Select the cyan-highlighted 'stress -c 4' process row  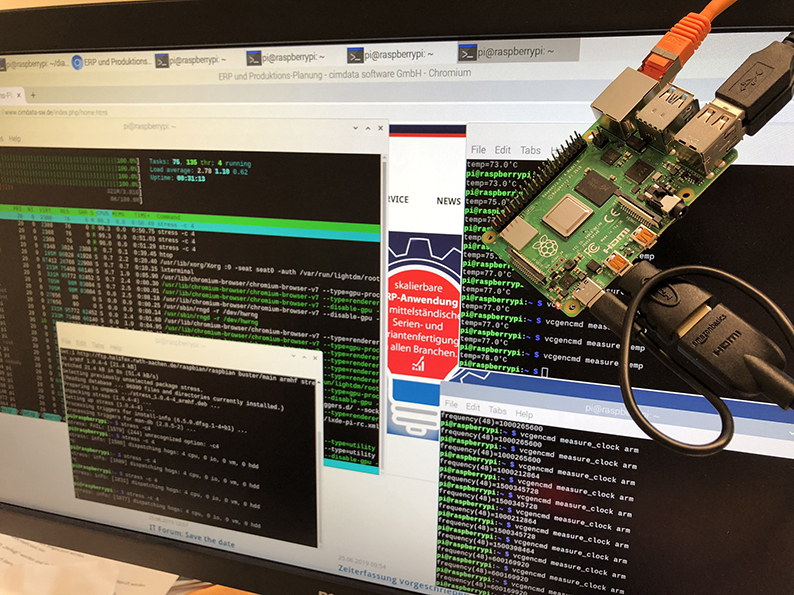tap(190, 224)
